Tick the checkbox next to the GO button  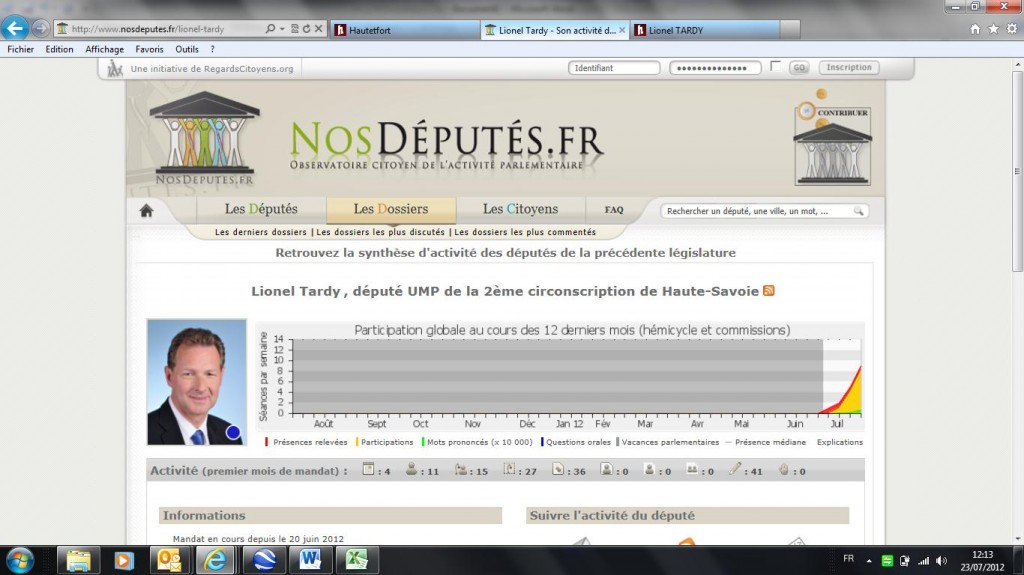(775, 66)
